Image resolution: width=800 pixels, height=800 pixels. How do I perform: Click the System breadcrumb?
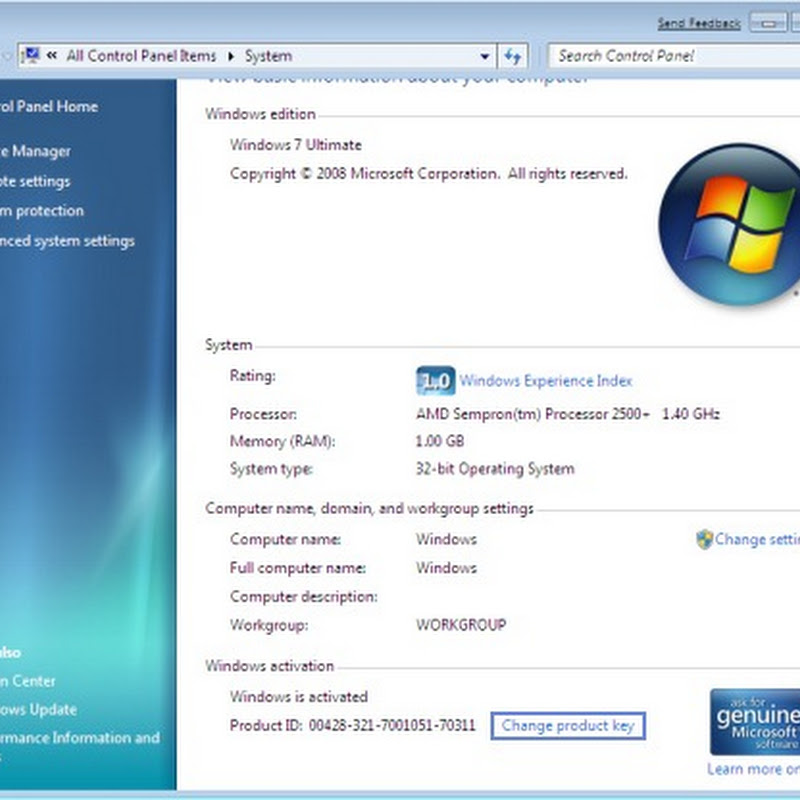268,56
